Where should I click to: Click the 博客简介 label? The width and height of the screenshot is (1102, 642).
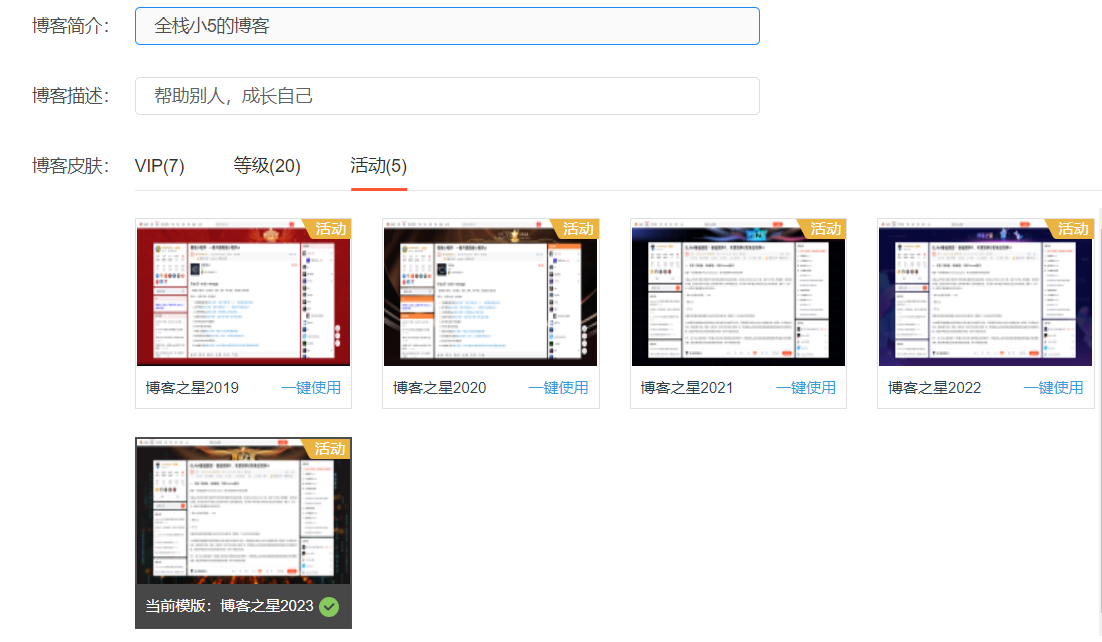[70, 26]
